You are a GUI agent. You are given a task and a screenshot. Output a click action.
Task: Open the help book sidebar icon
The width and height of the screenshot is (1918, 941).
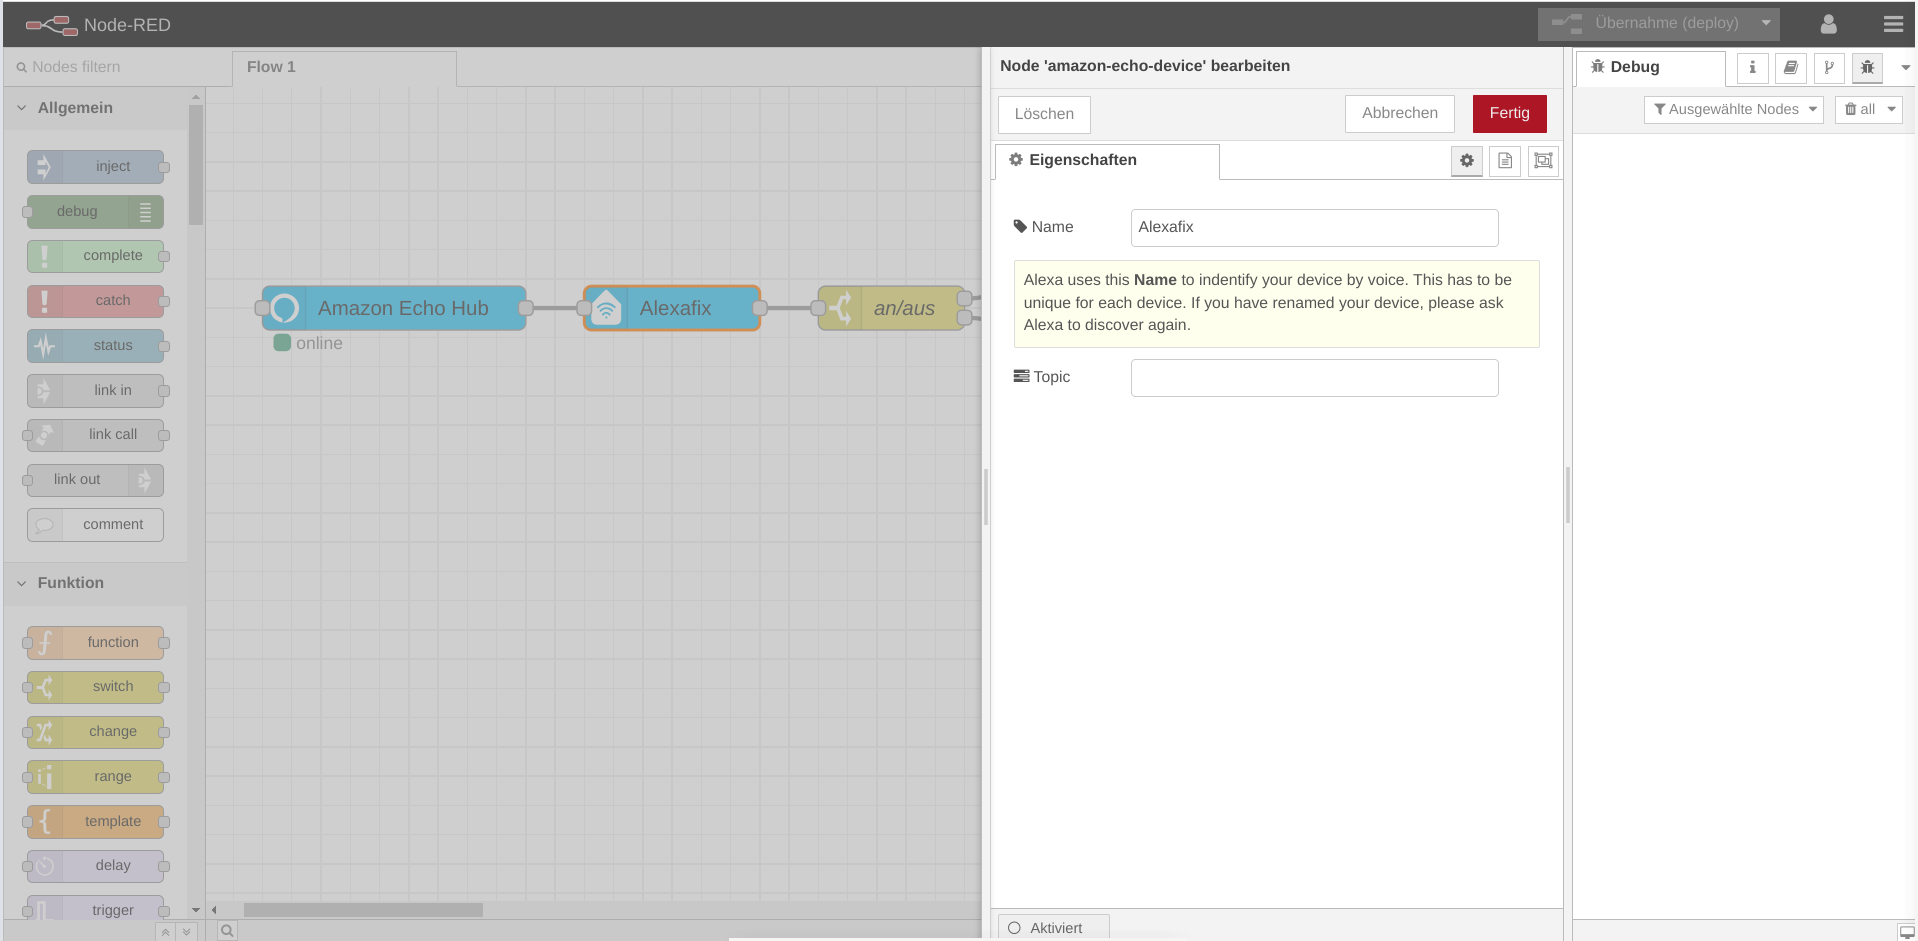click(x=1790, y=67)
